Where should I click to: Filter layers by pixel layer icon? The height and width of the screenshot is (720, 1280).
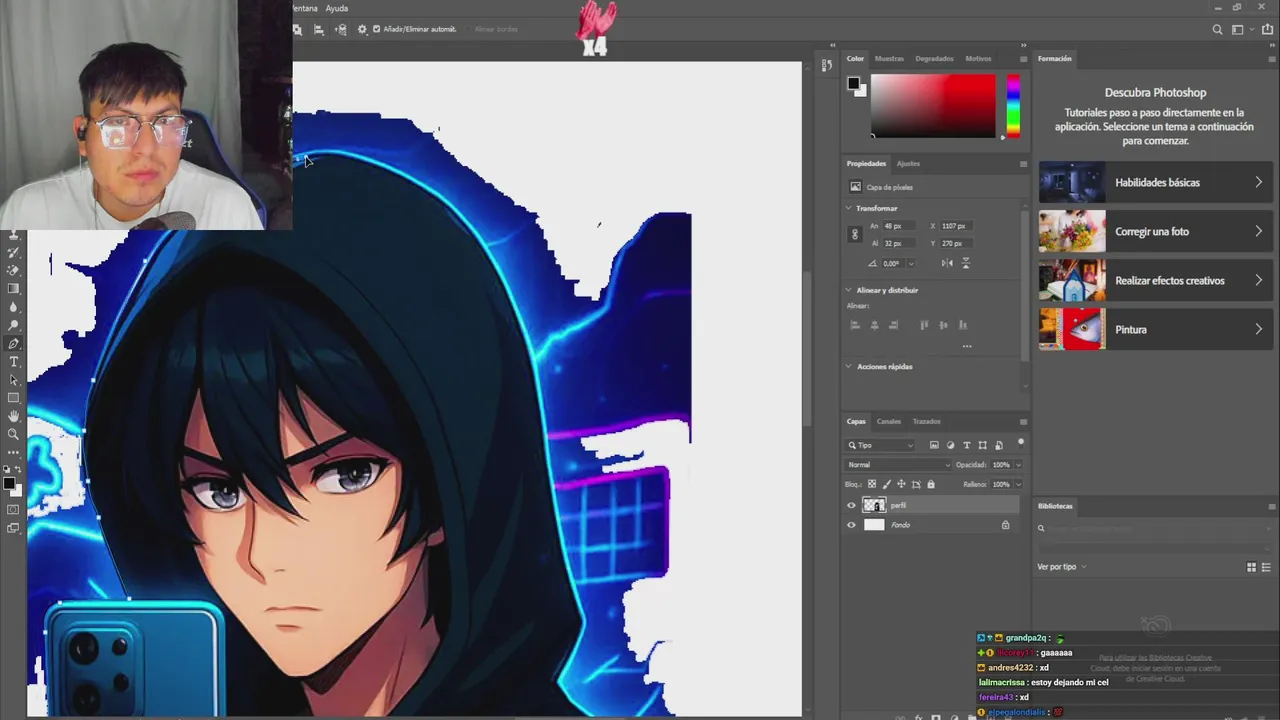point(934,445)
